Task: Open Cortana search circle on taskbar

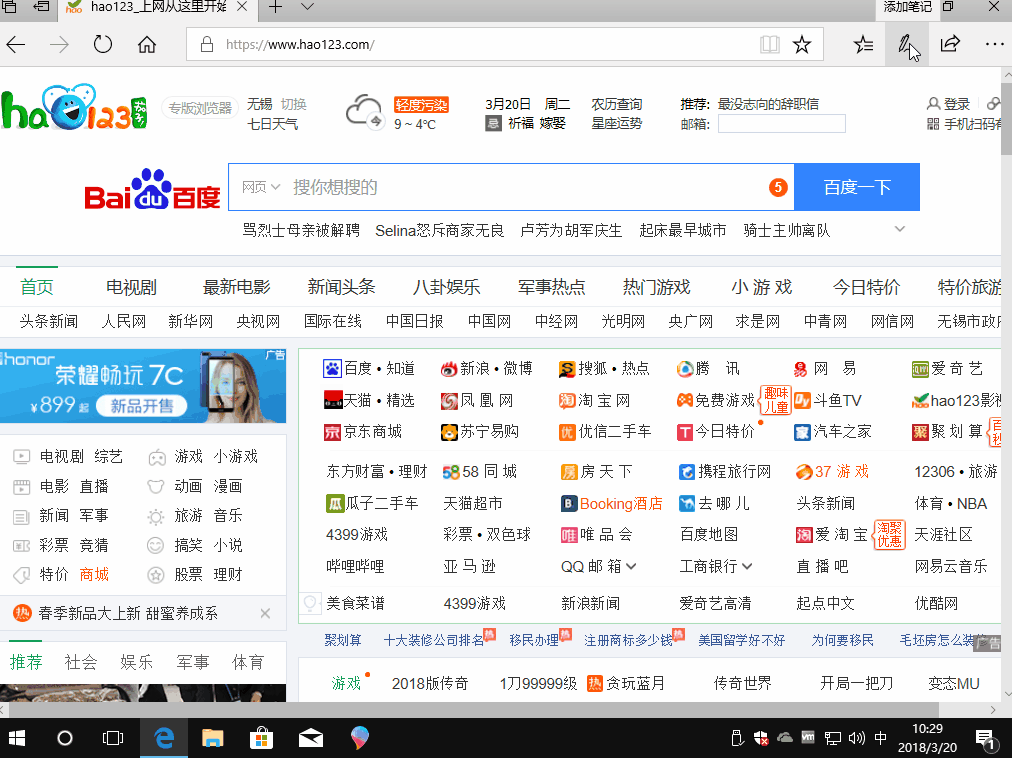Action: pyautogui.click(x=65, y=738)
